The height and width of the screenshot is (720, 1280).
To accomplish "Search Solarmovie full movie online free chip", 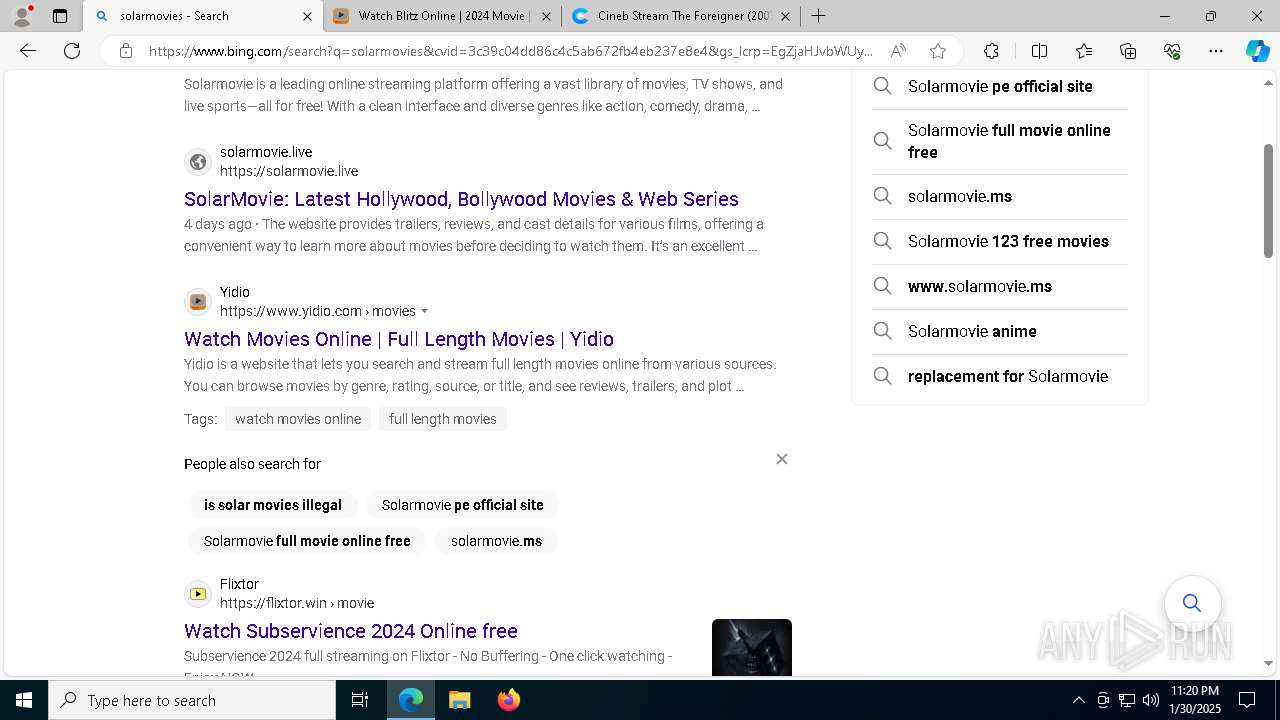I will [x=307, y=541].
